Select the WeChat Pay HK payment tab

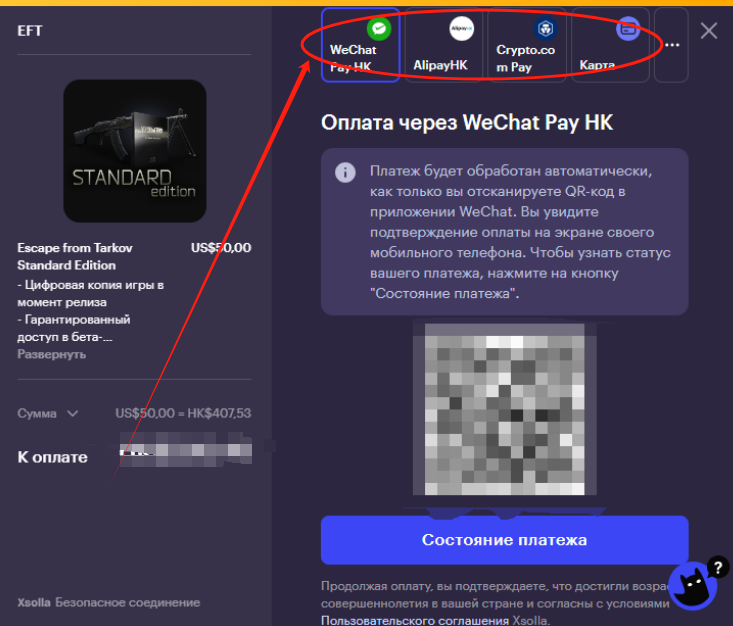tap(360, 45)
